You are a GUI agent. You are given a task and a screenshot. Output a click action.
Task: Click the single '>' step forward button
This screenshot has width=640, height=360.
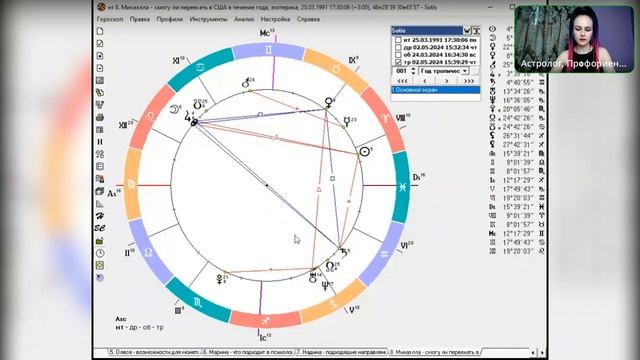point(447,81)
